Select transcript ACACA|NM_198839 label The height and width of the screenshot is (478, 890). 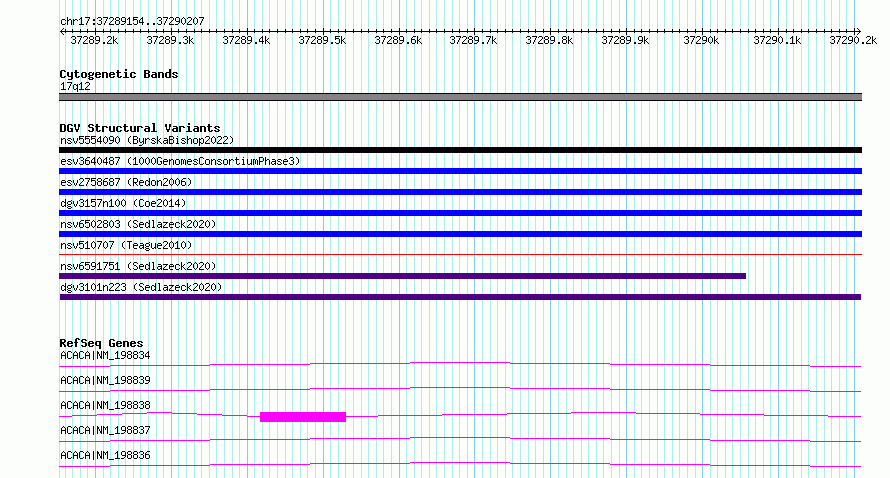pos(105,380)
